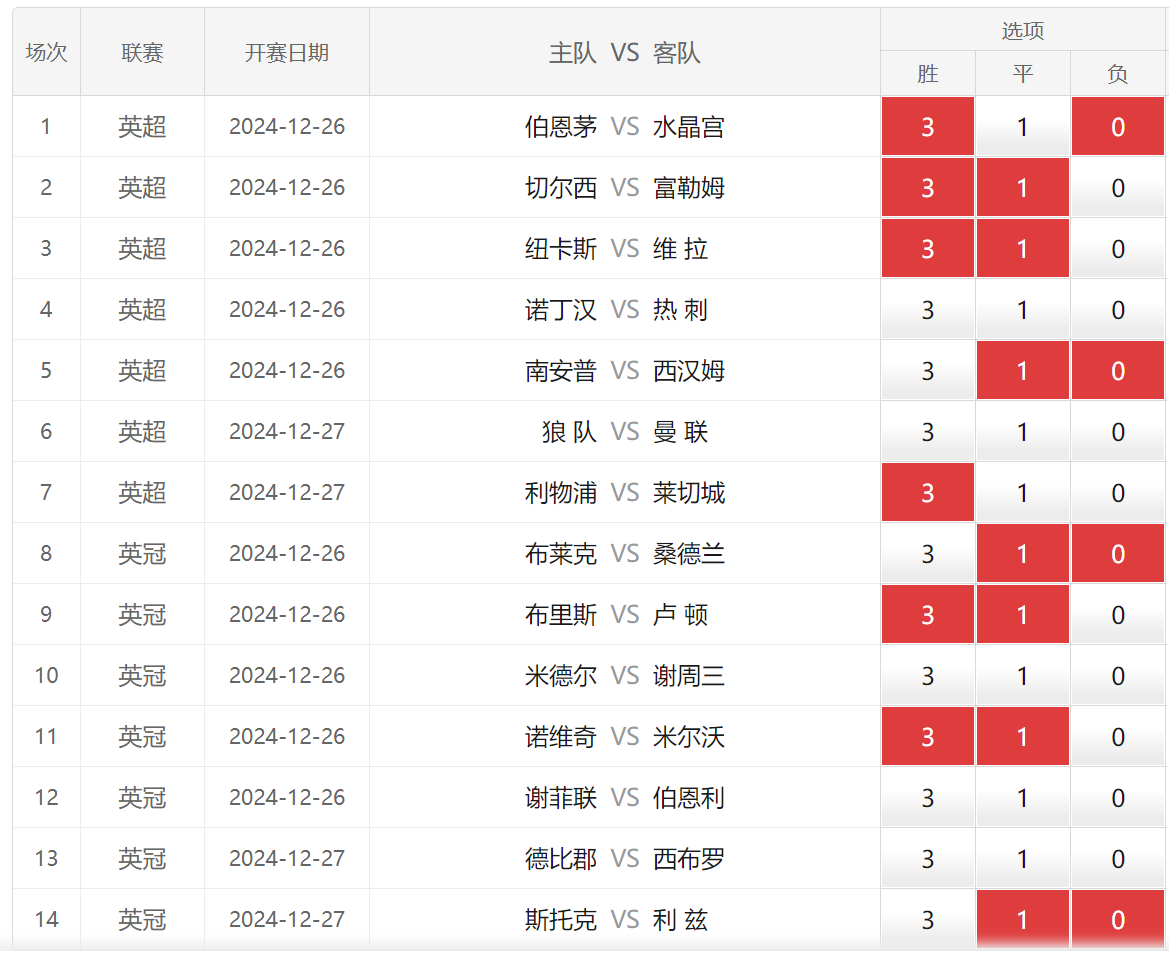Click the 联赛 column header

tap(142, 52)
